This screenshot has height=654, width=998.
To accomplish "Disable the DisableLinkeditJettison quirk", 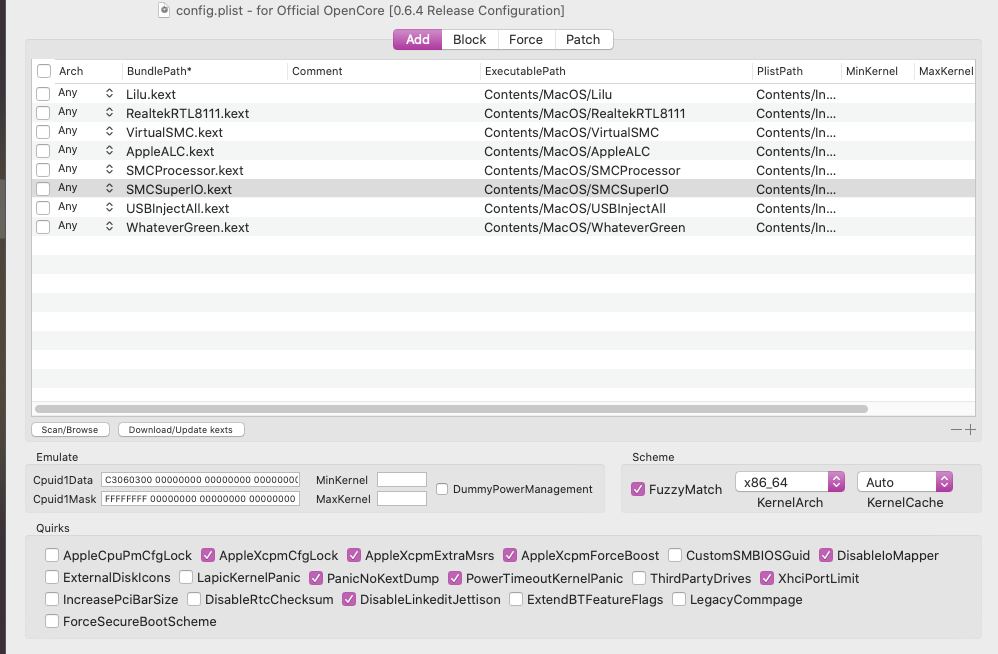I will click(349, 599).
